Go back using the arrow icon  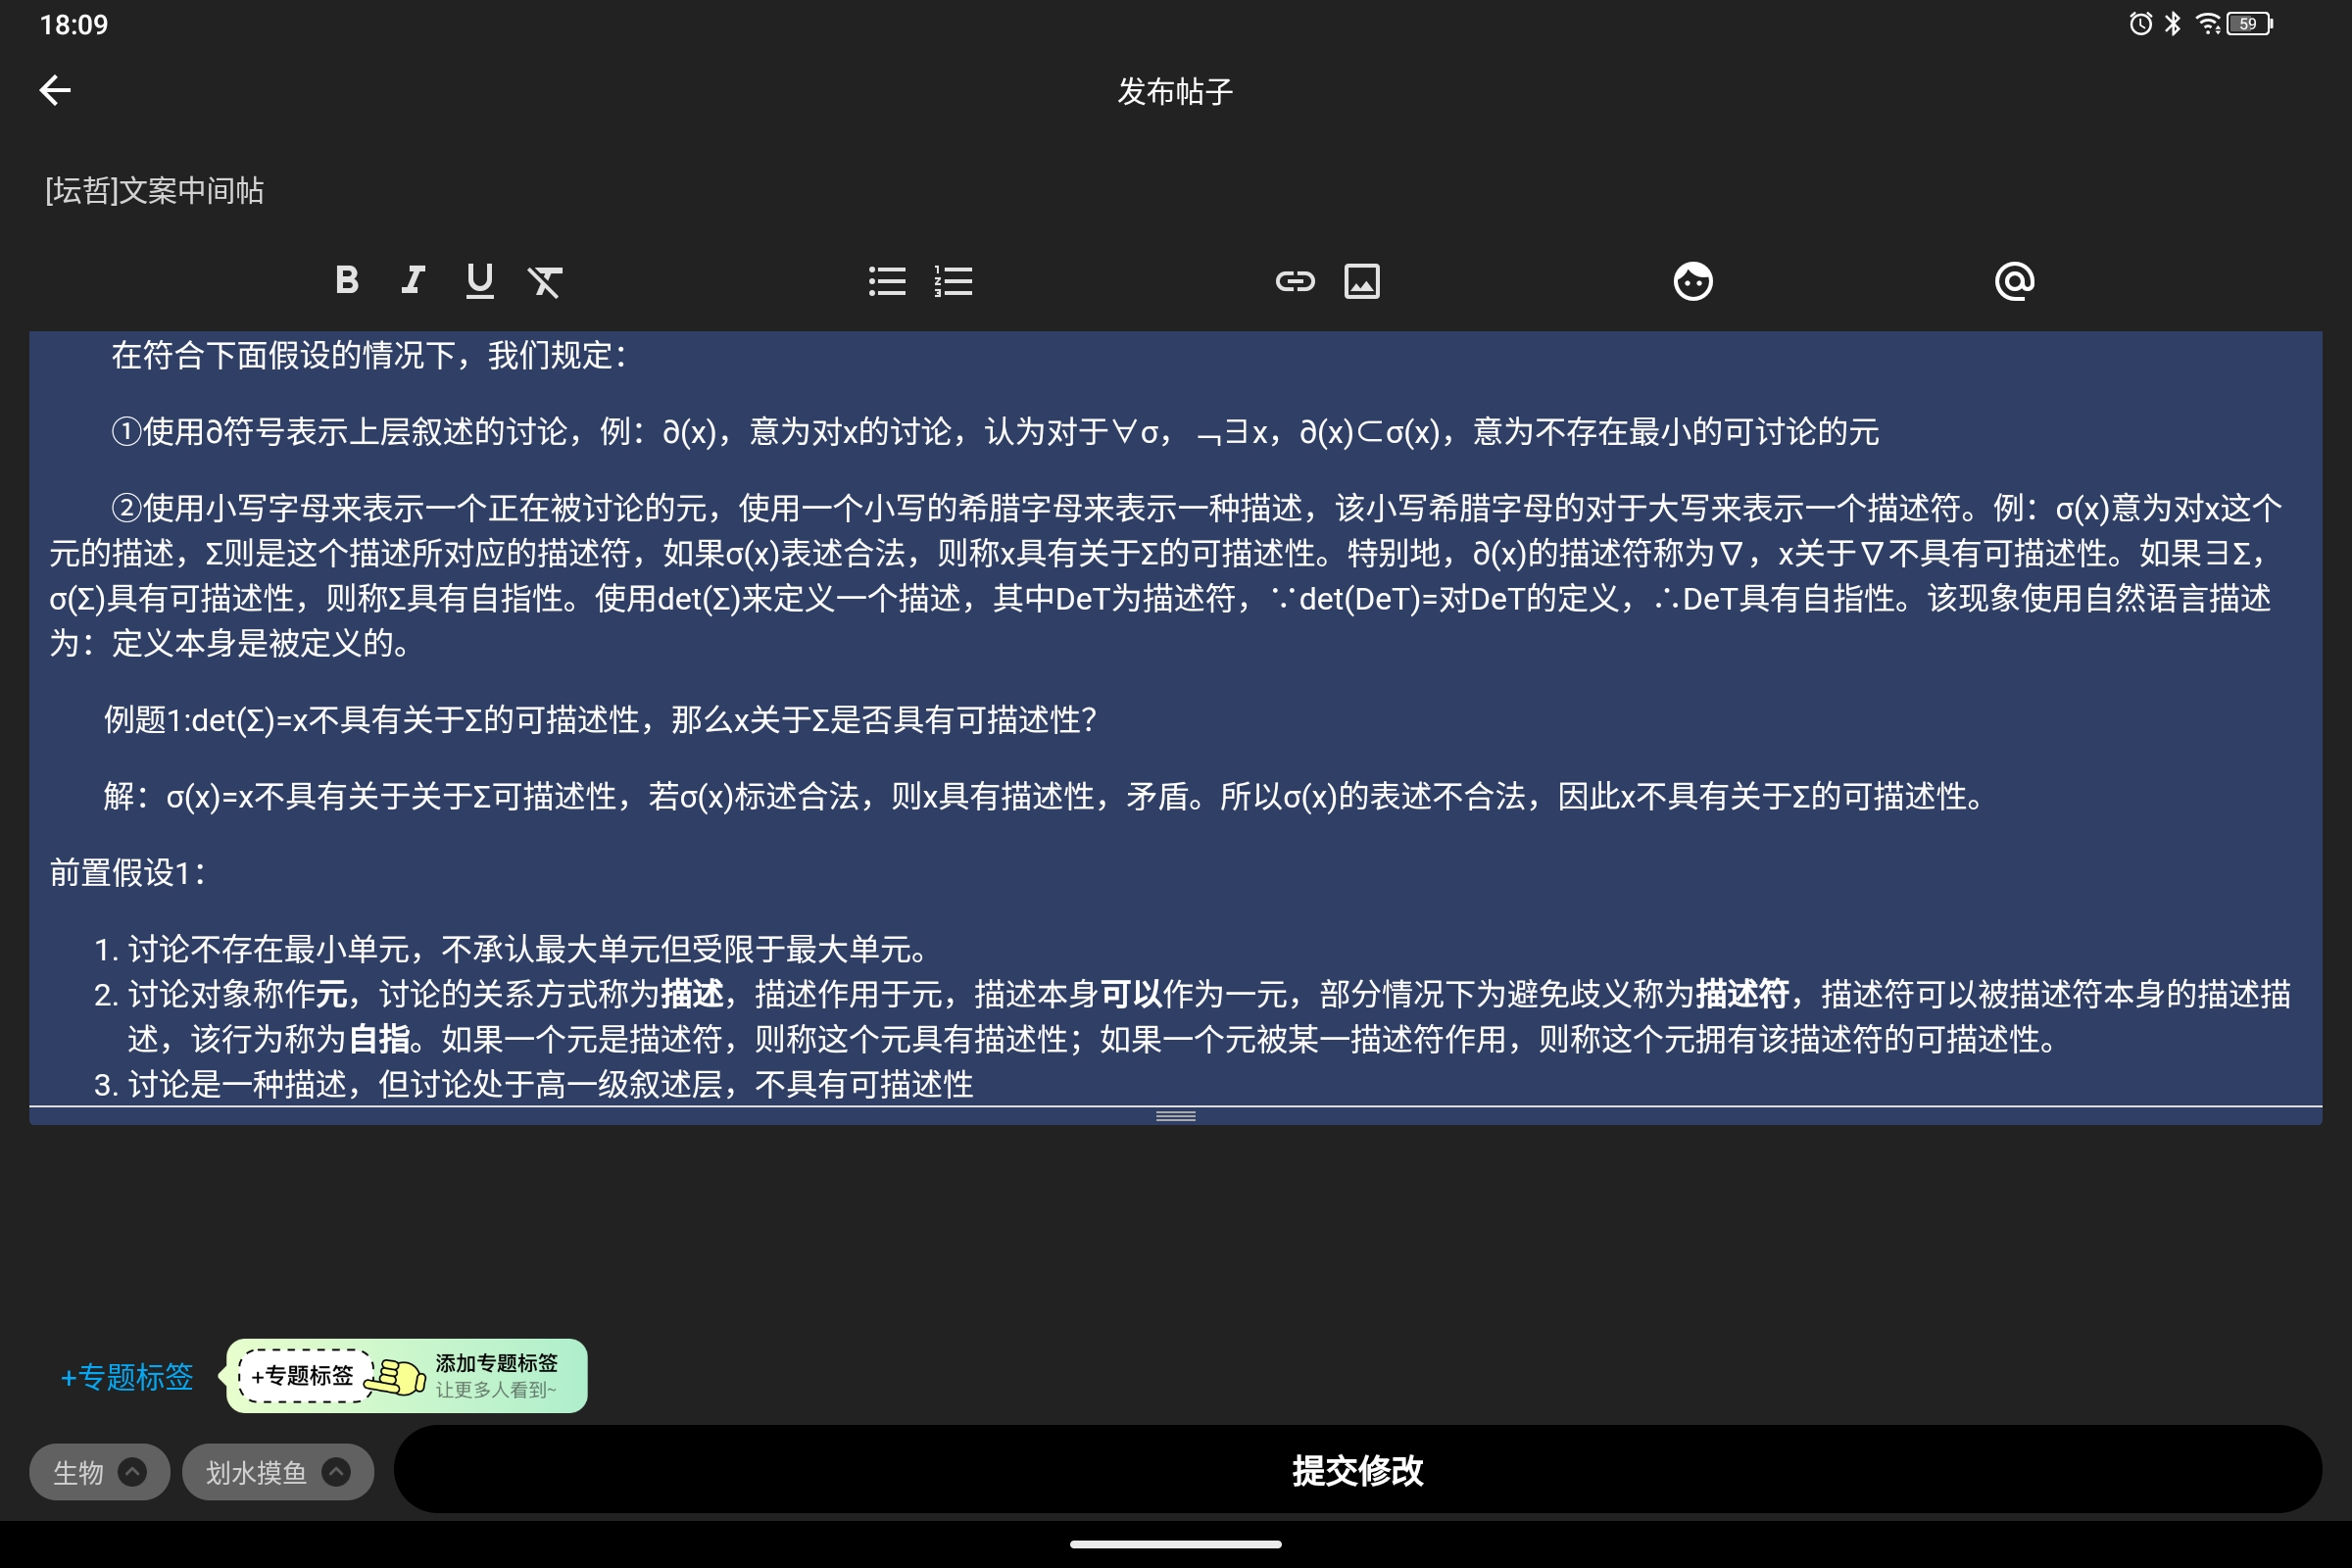[x=55, y=90]
